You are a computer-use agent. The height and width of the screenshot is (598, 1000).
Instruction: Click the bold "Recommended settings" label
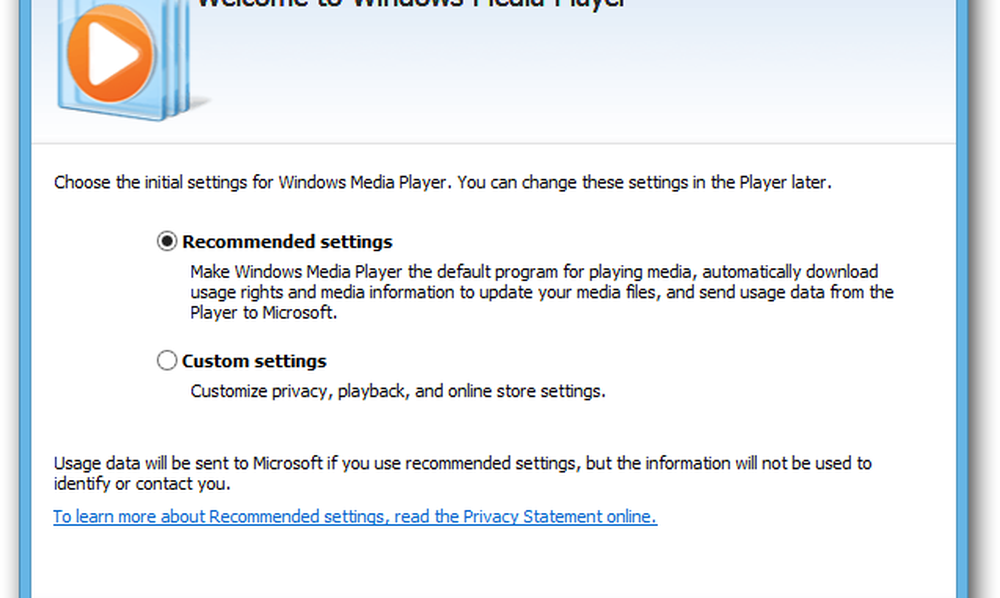287,242
